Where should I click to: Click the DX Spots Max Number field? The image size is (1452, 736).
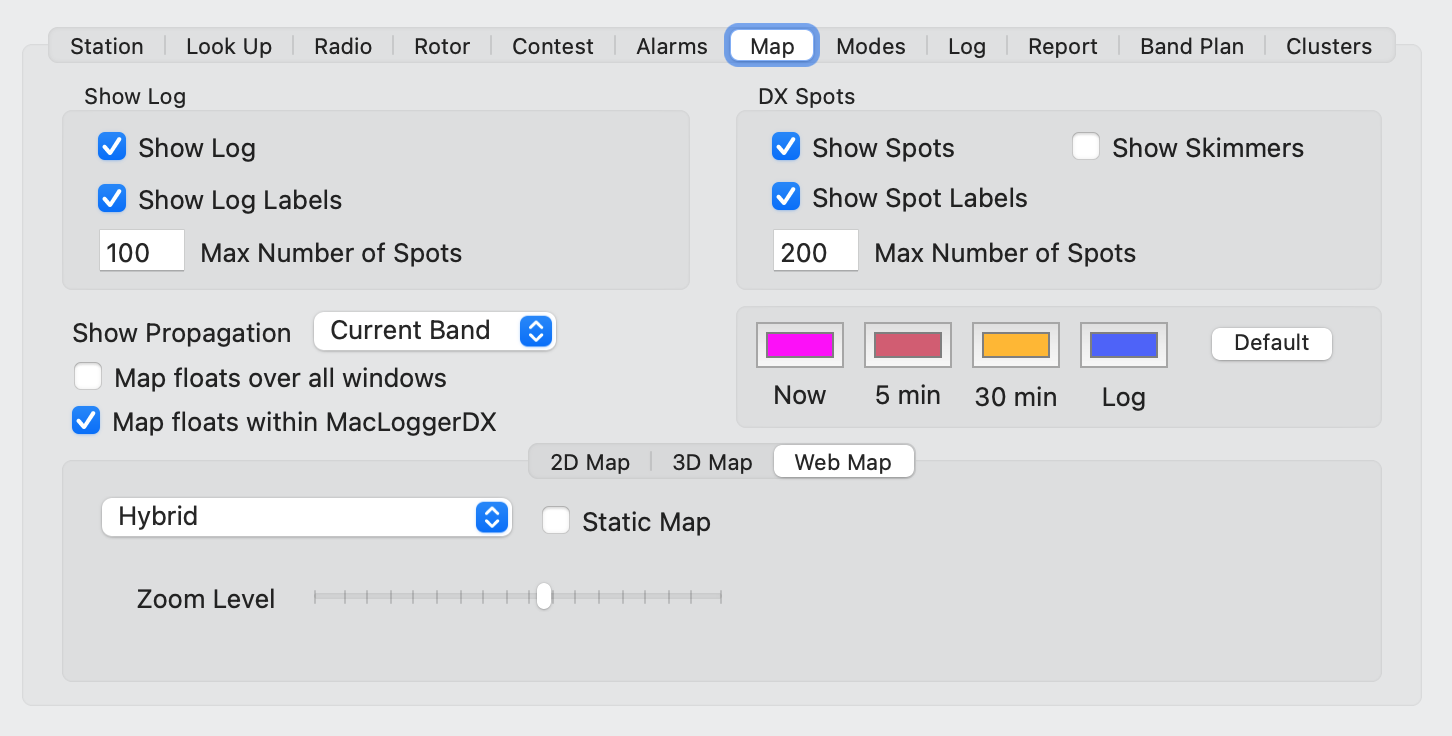(x=814, y=250)
